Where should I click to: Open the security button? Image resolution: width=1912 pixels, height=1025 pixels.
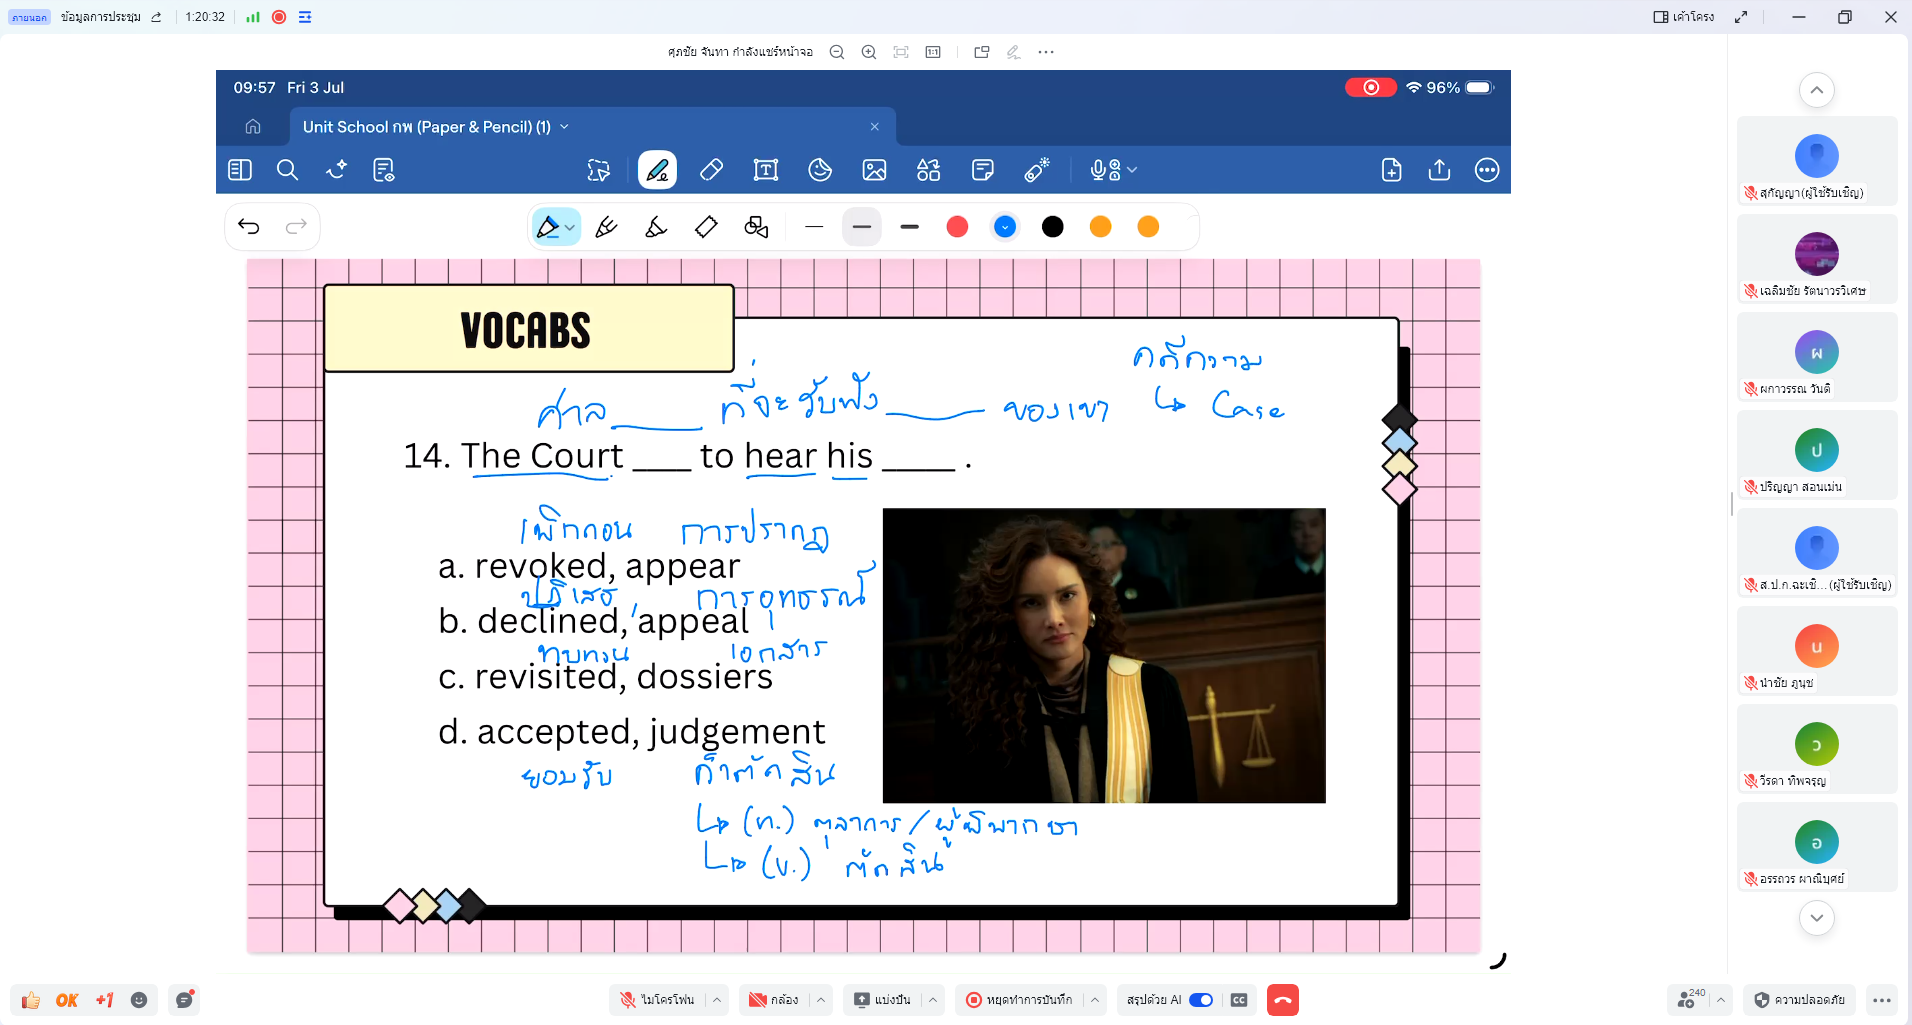(1800, 1000)
